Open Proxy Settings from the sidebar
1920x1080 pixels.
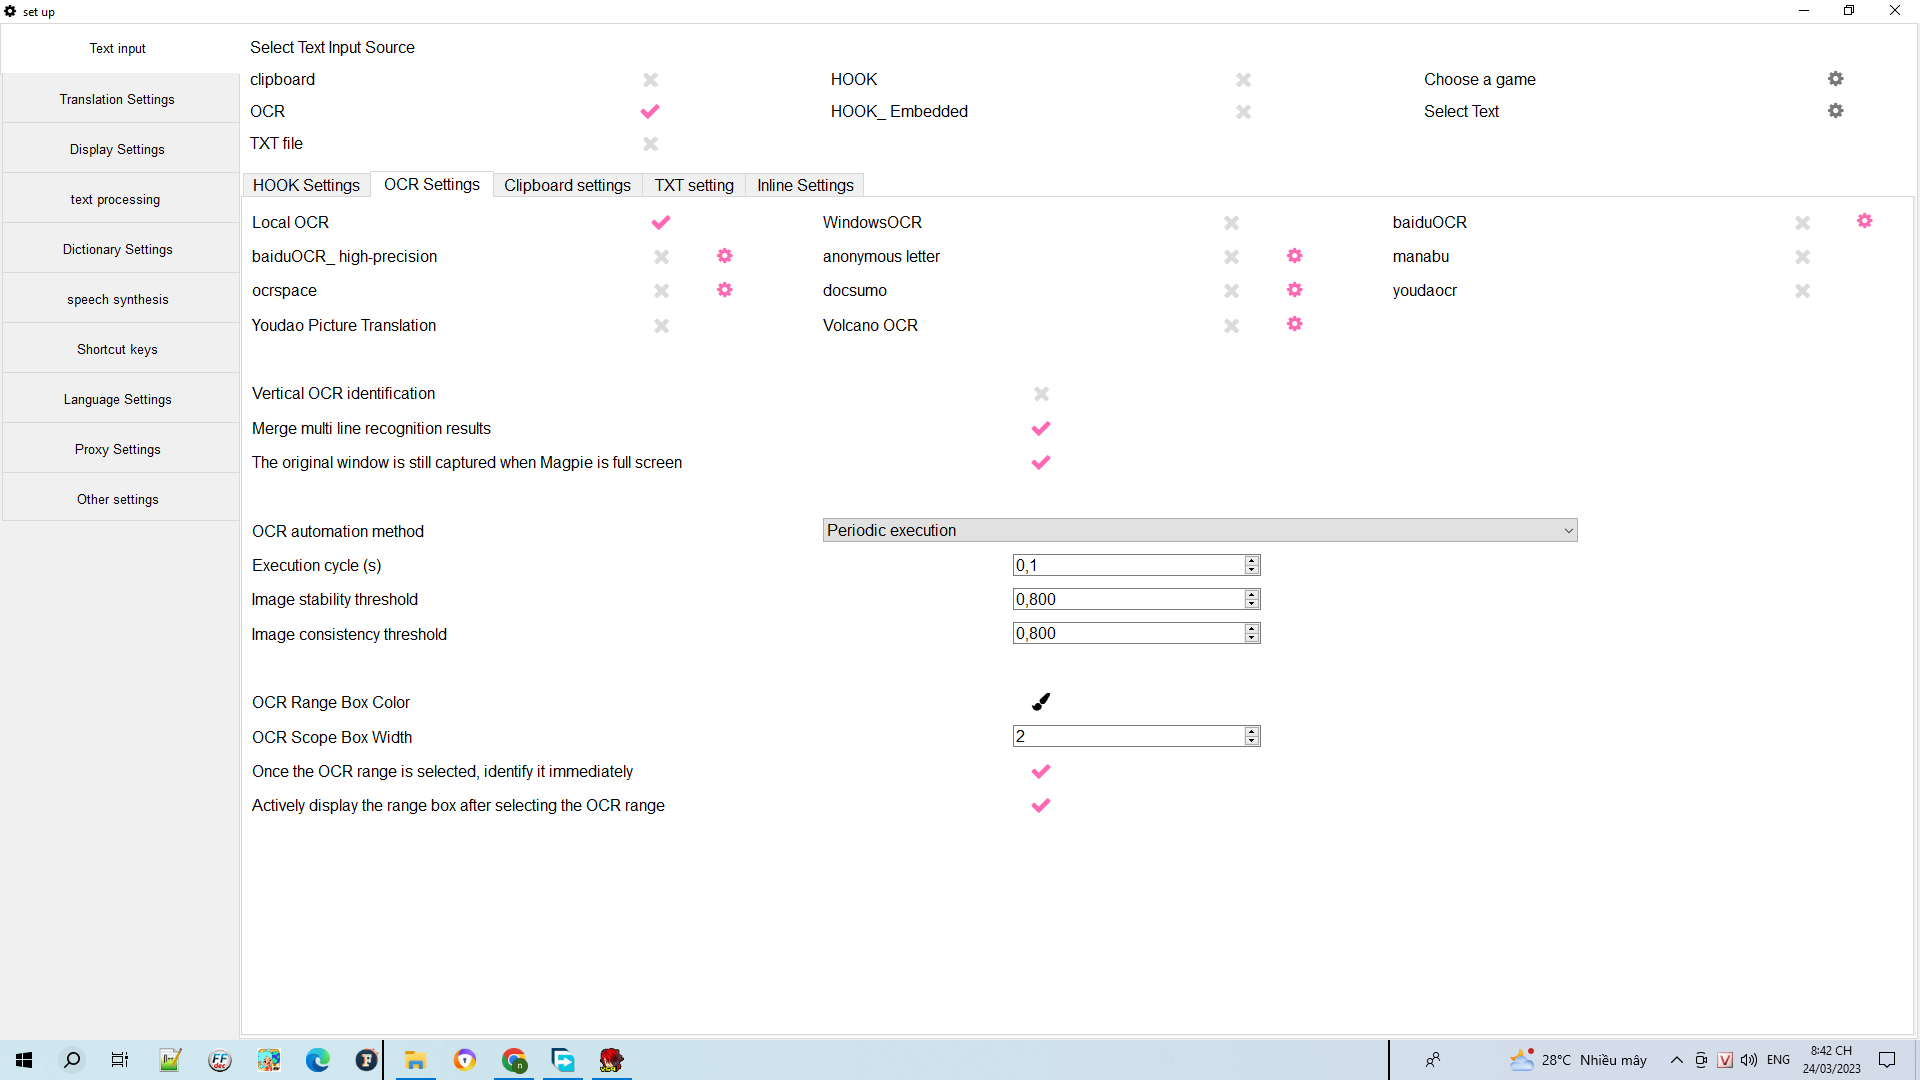click(x=117, y=449)
